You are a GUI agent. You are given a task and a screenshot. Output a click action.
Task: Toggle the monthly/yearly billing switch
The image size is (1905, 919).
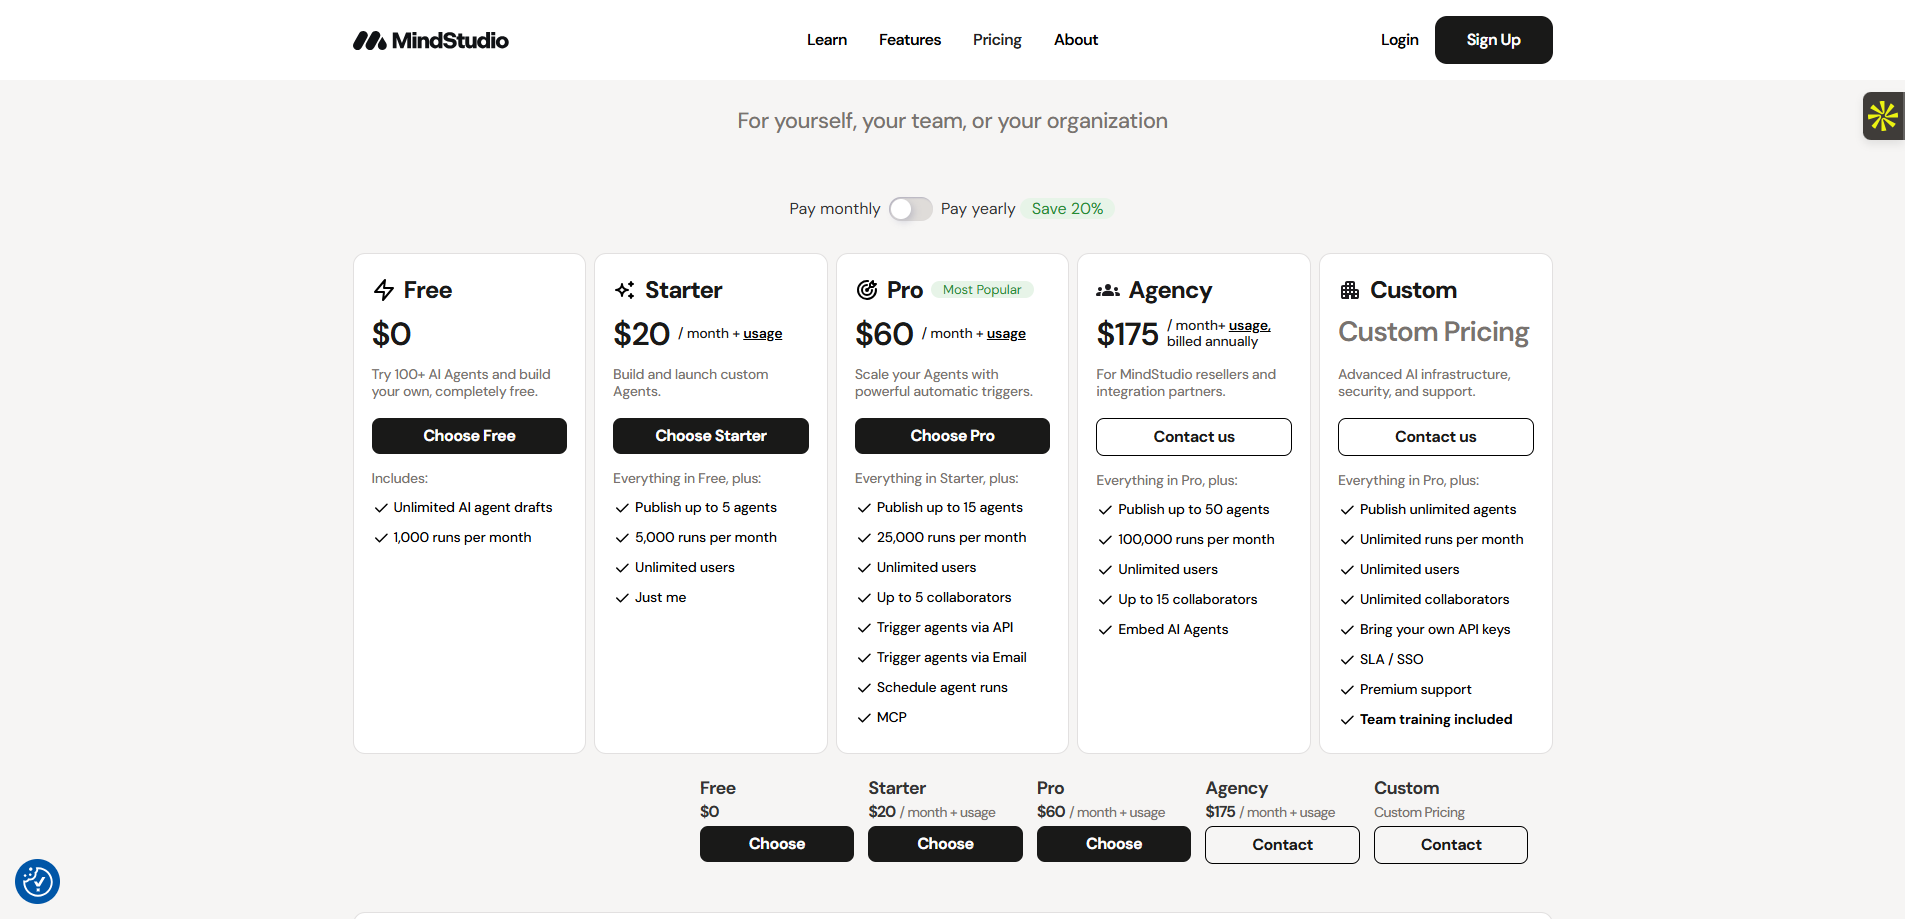910,209
